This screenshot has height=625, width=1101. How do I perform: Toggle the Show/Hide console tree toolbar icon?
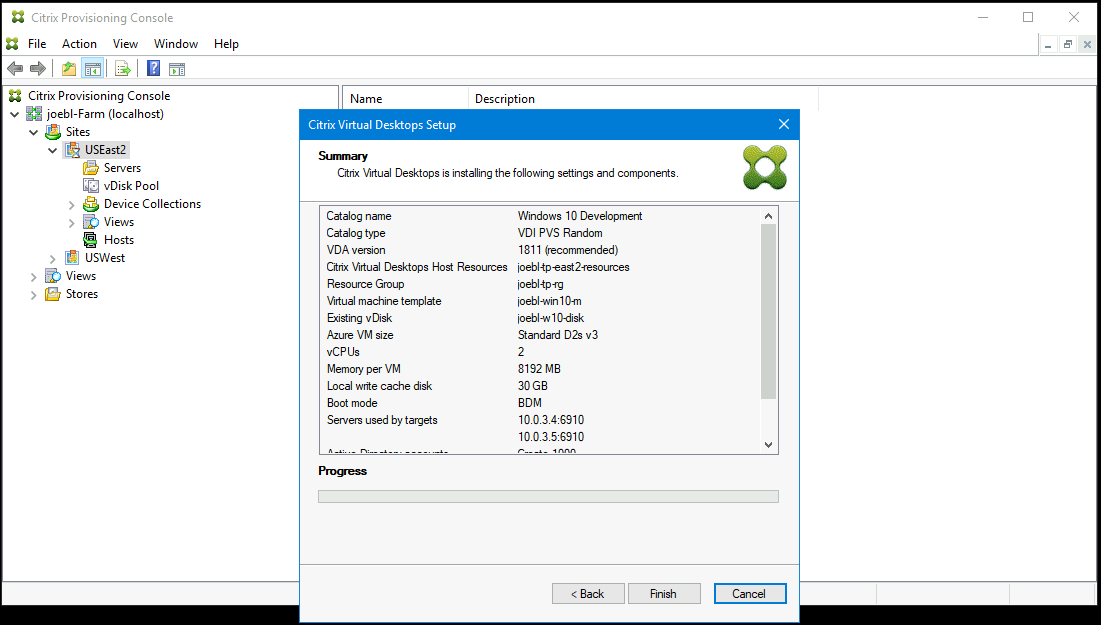tap(92, 68)
